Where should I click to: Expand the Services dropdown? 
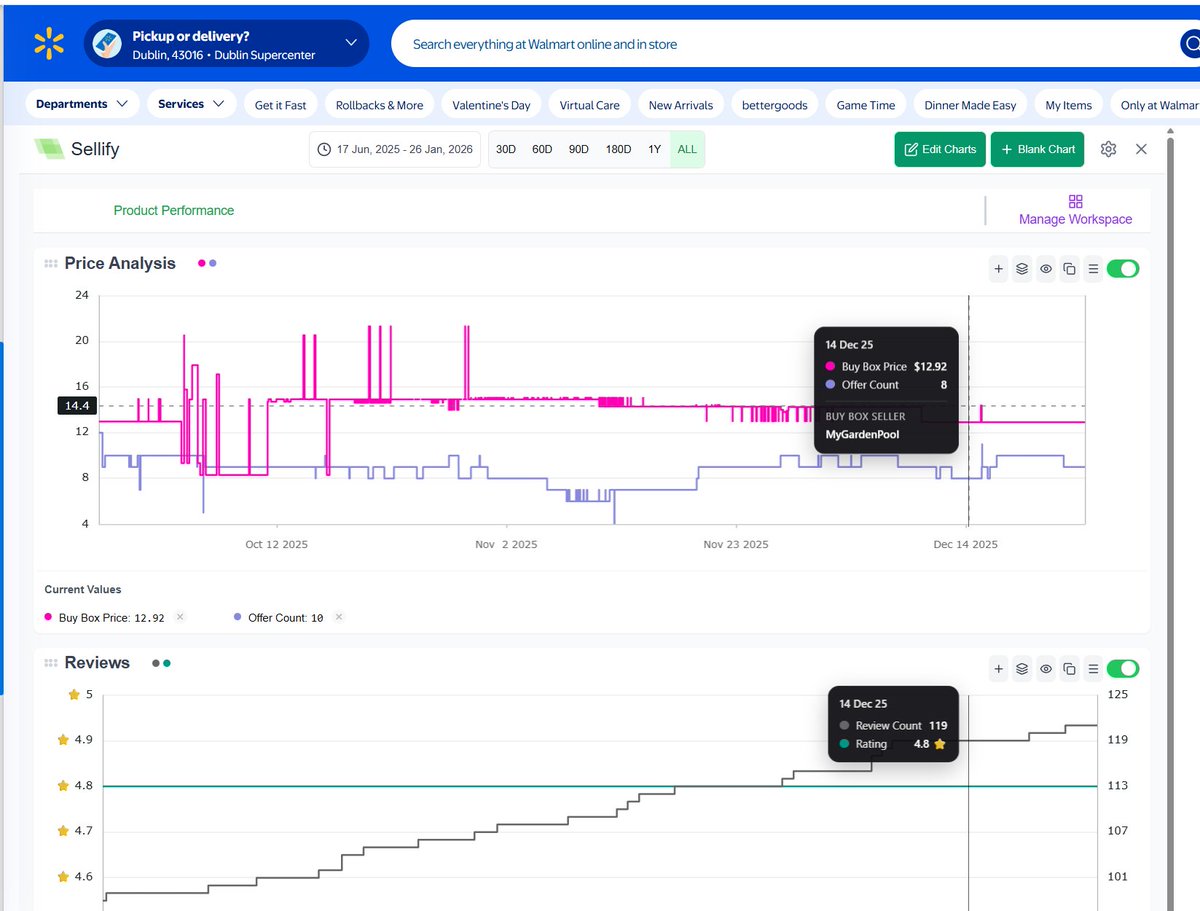[191, 104]
